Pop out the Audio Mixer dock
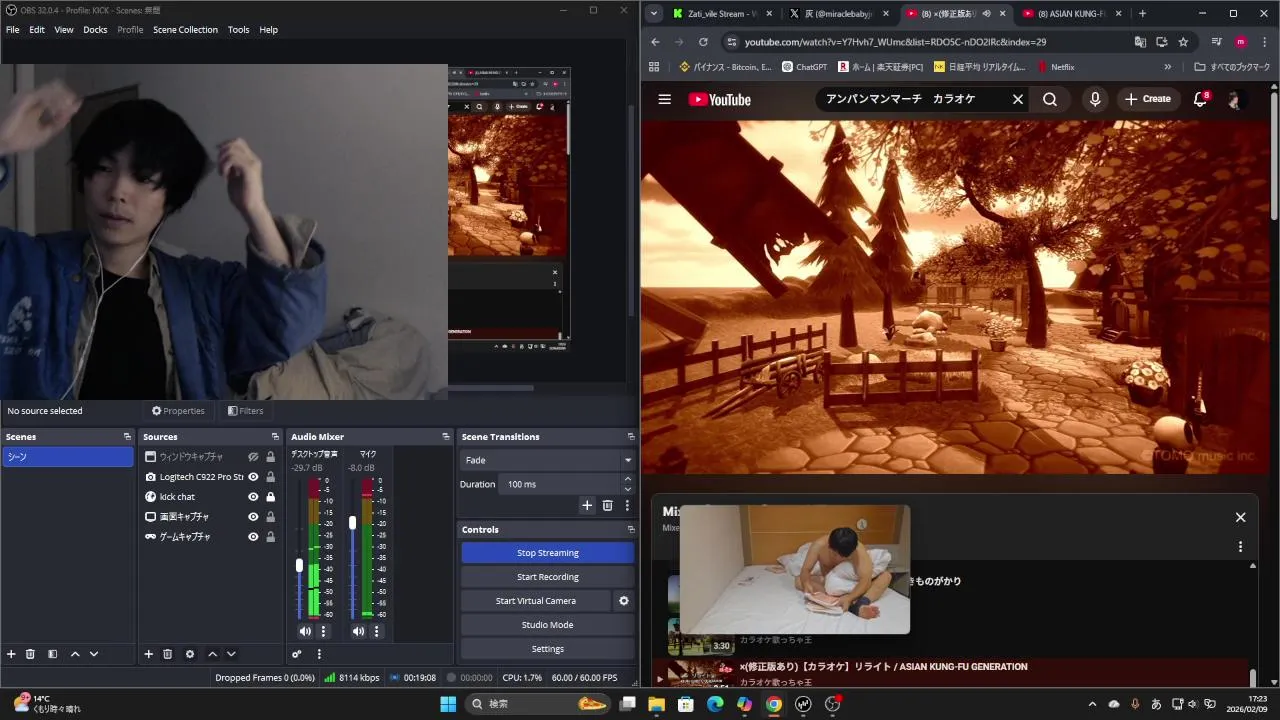 click(x=446, y=437)
